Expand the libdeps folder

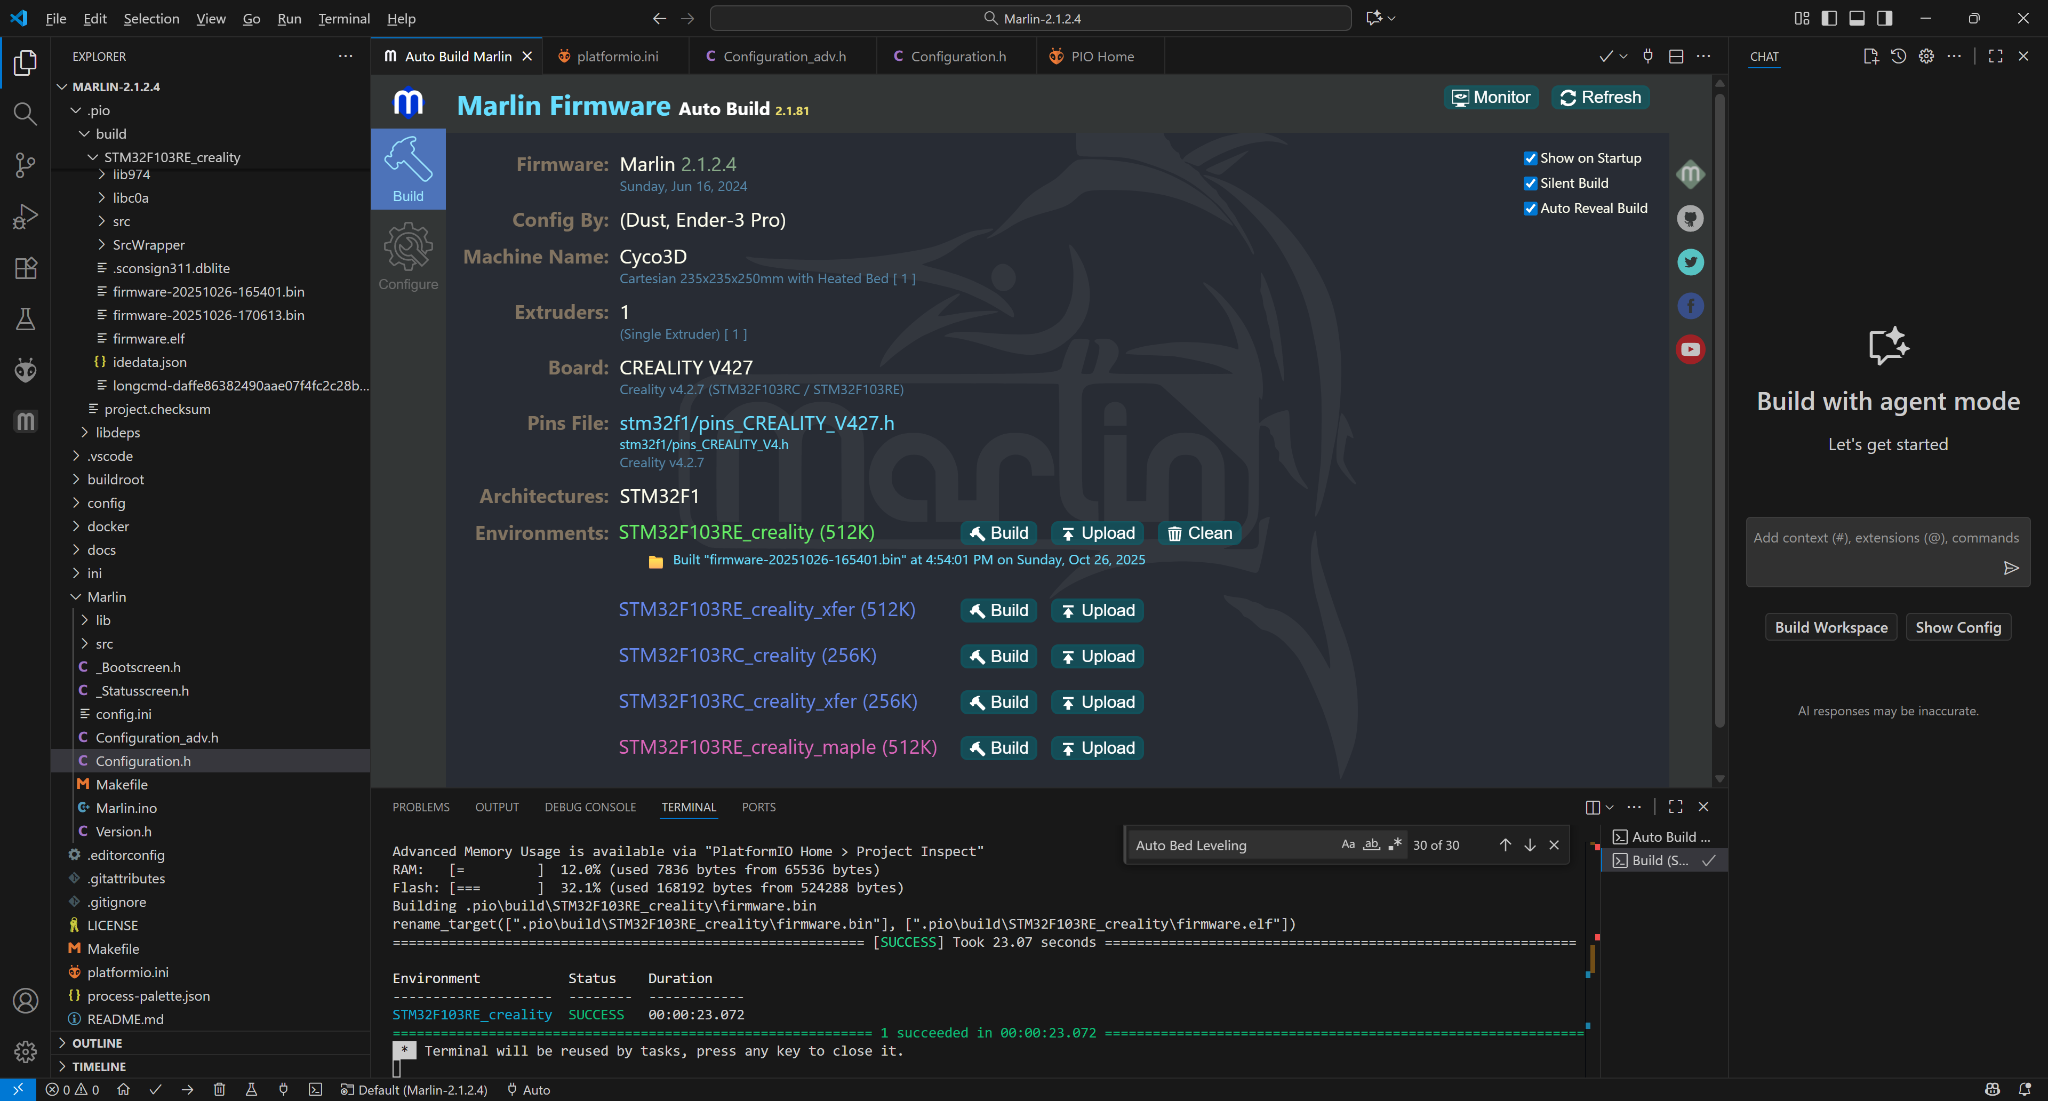pos(118,432)
